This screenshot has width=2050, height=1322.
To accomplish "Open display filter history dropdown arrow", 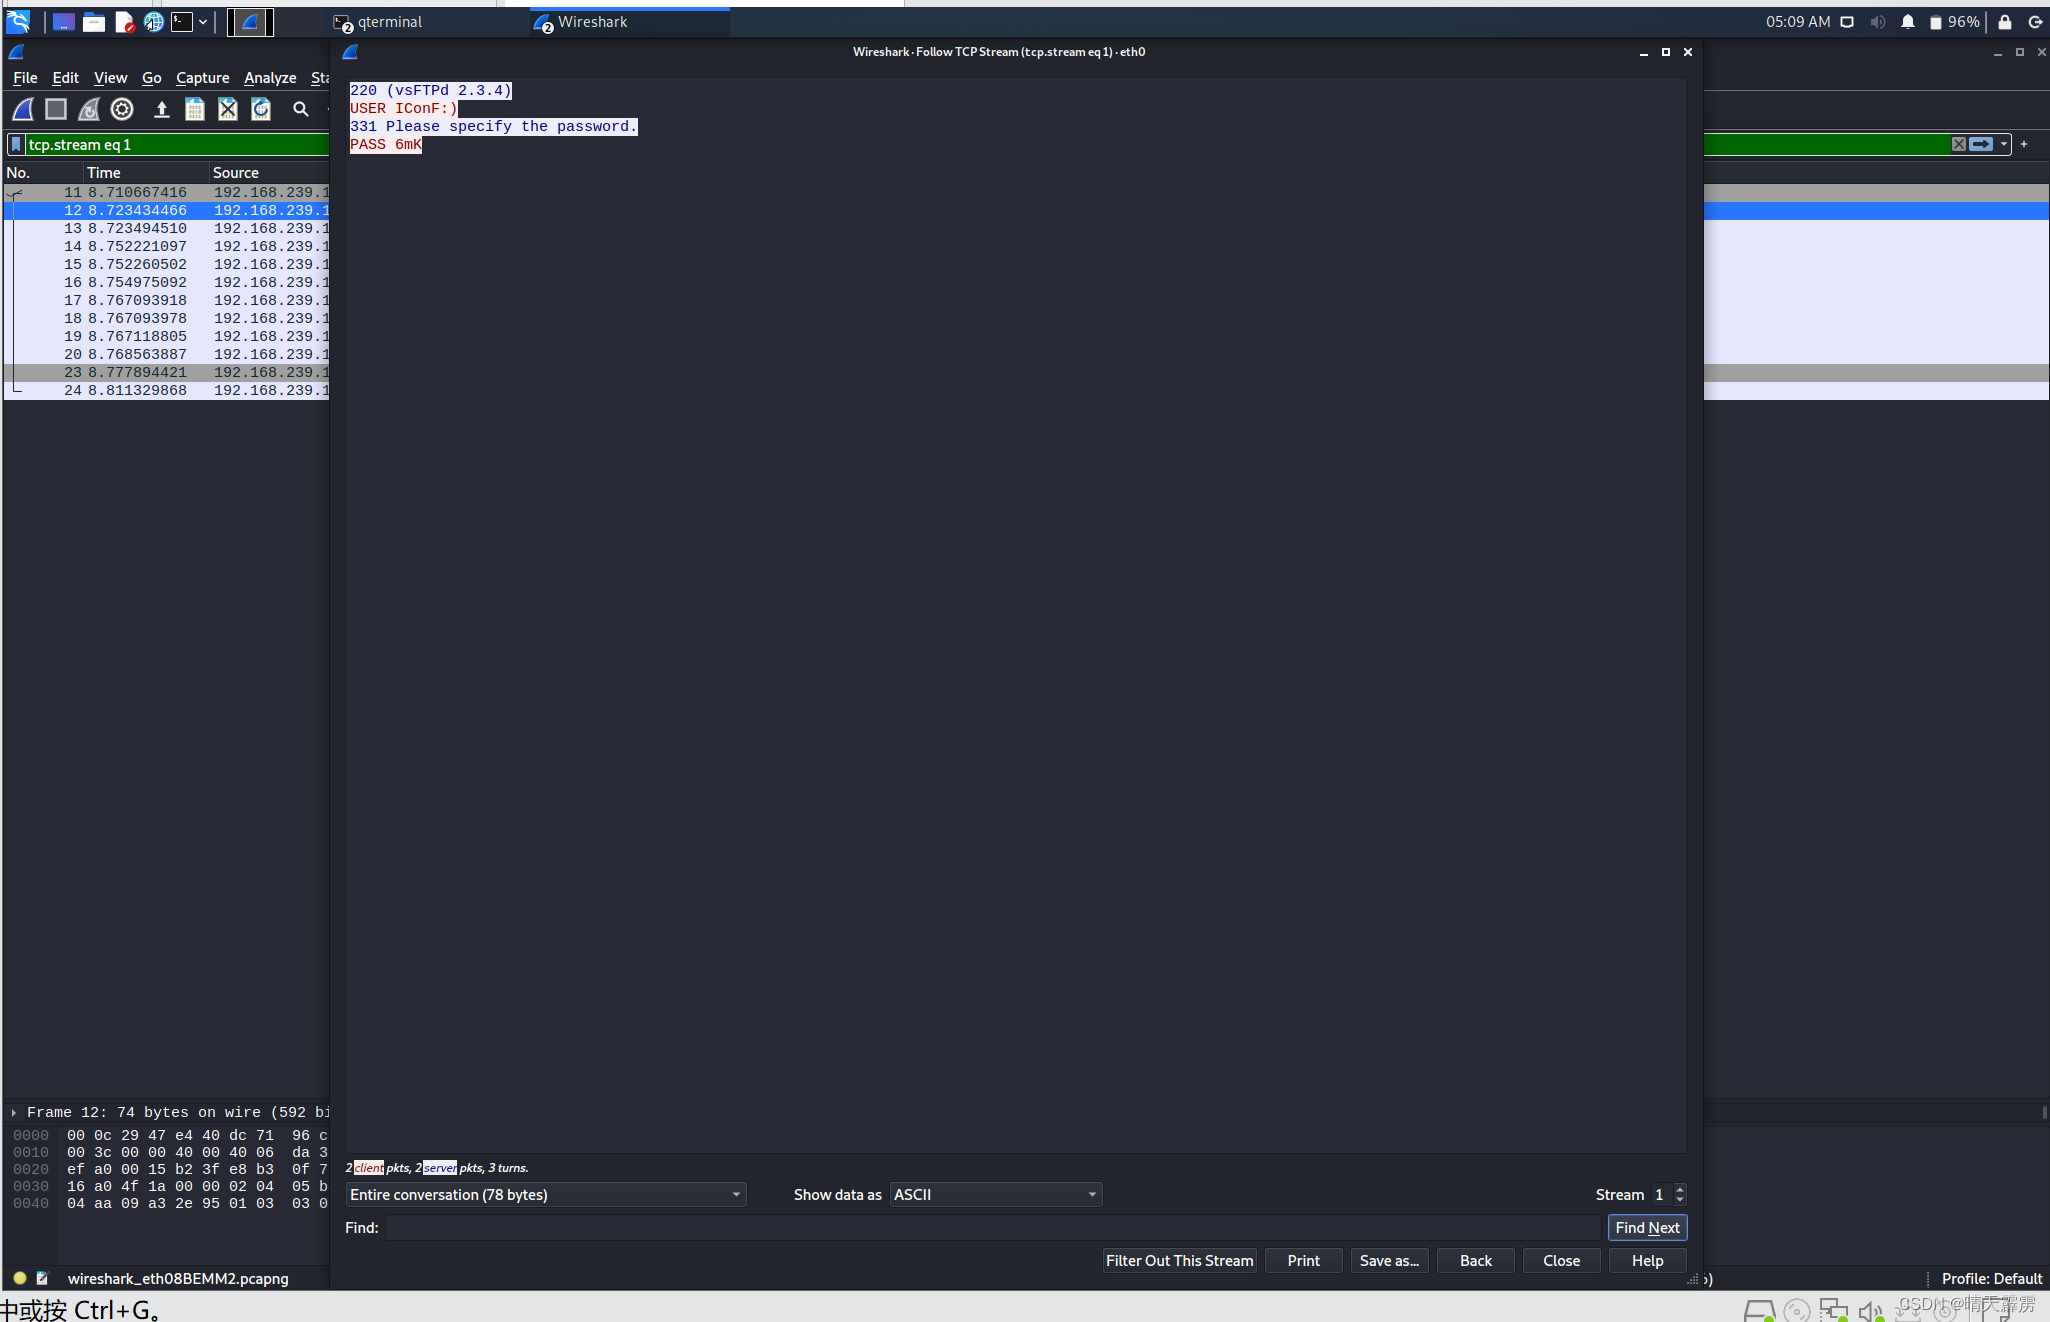I will pos(2003,144).
